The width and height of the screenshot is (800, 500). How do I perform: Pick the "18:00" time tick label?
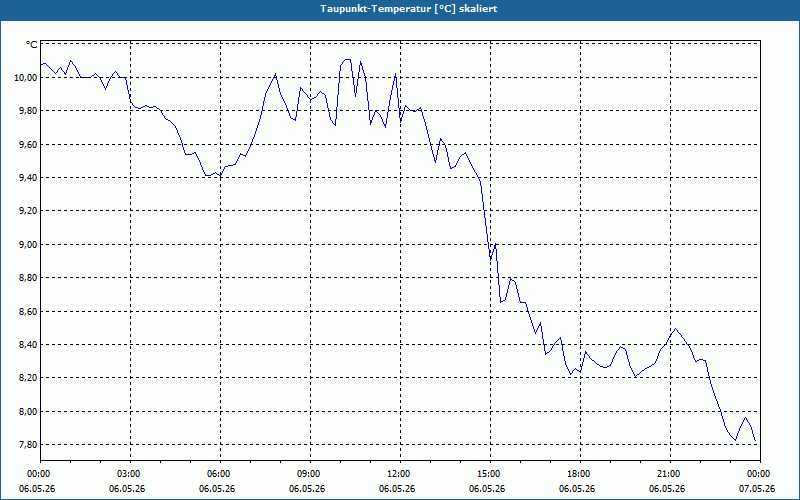(580, 474)
